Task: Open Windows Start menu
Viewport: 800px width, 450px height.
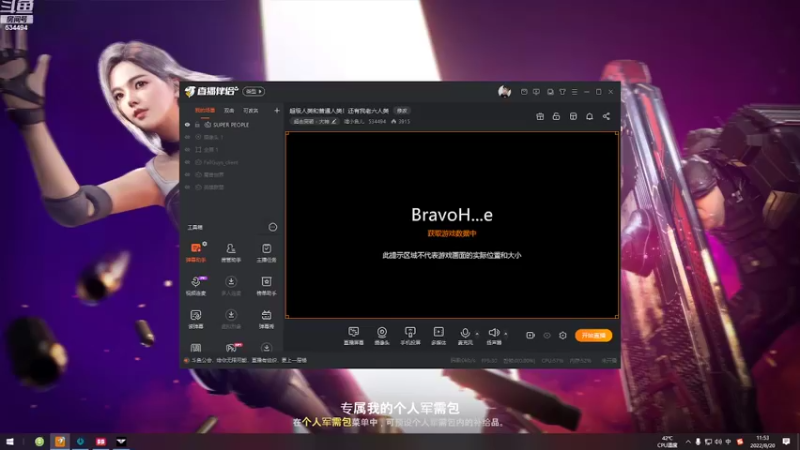Action: pyautogui.click(x=10, y=441)
